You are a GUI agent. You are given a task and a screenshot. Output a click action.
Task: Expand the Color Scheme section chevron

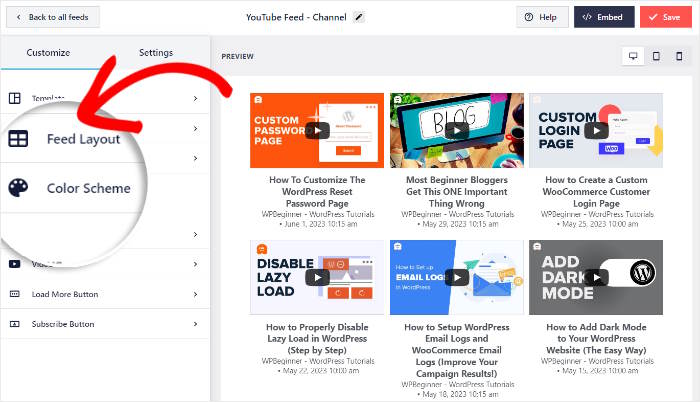(x=196, y=159)
